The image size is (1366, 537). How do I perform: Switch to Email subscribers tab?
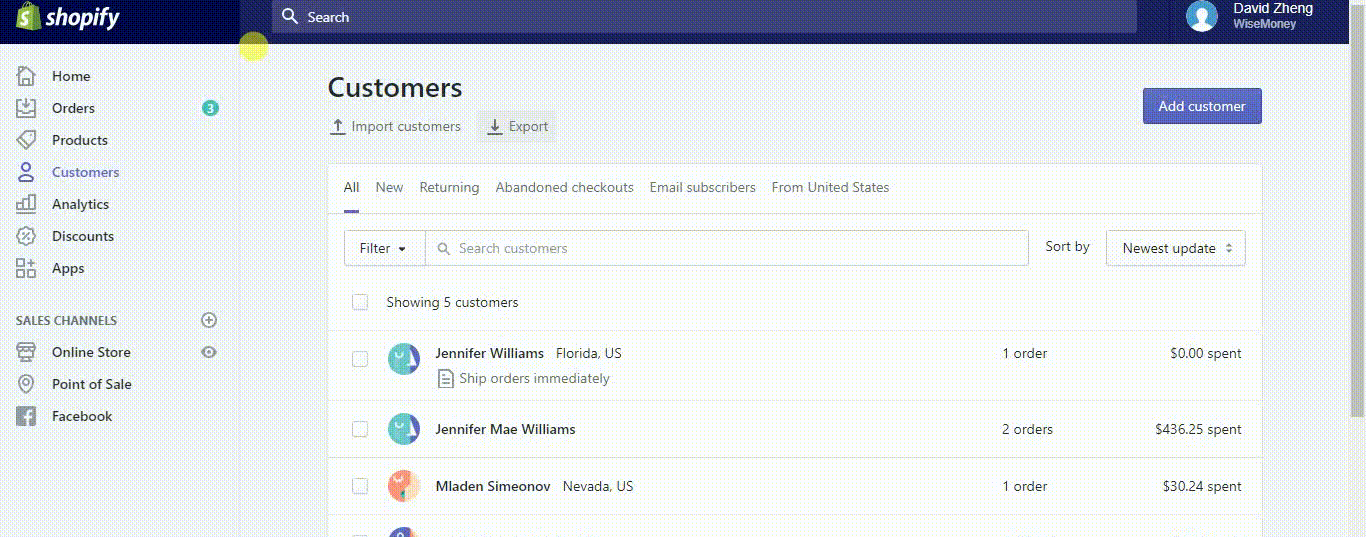pyautogui.click(x=703, y=188)
